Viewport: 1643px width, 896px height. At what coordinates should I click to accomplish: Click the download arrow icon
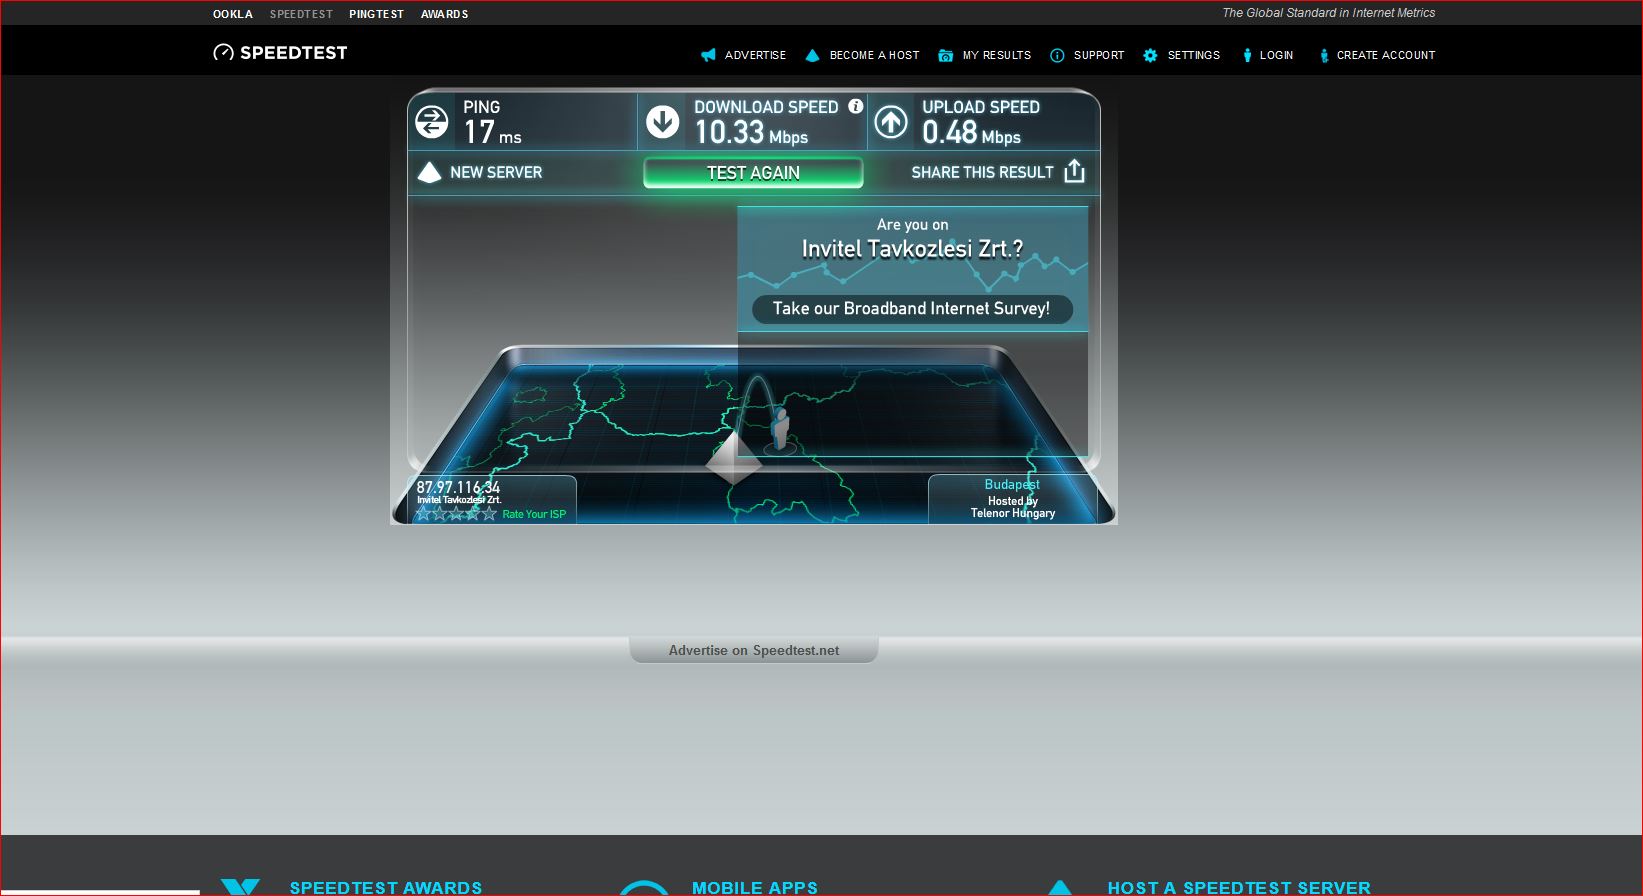coord(662,122)
